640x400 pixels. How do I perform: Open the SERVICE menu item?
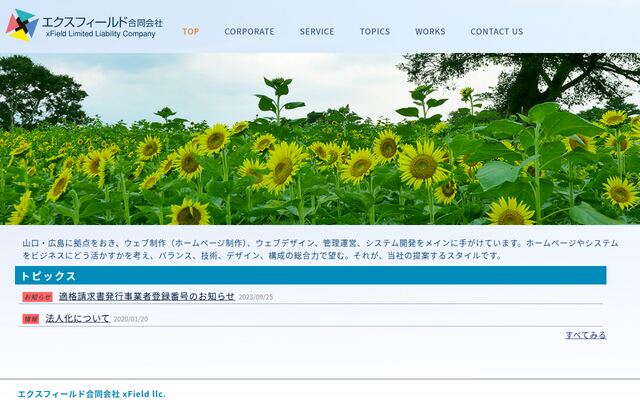[317, 31]
